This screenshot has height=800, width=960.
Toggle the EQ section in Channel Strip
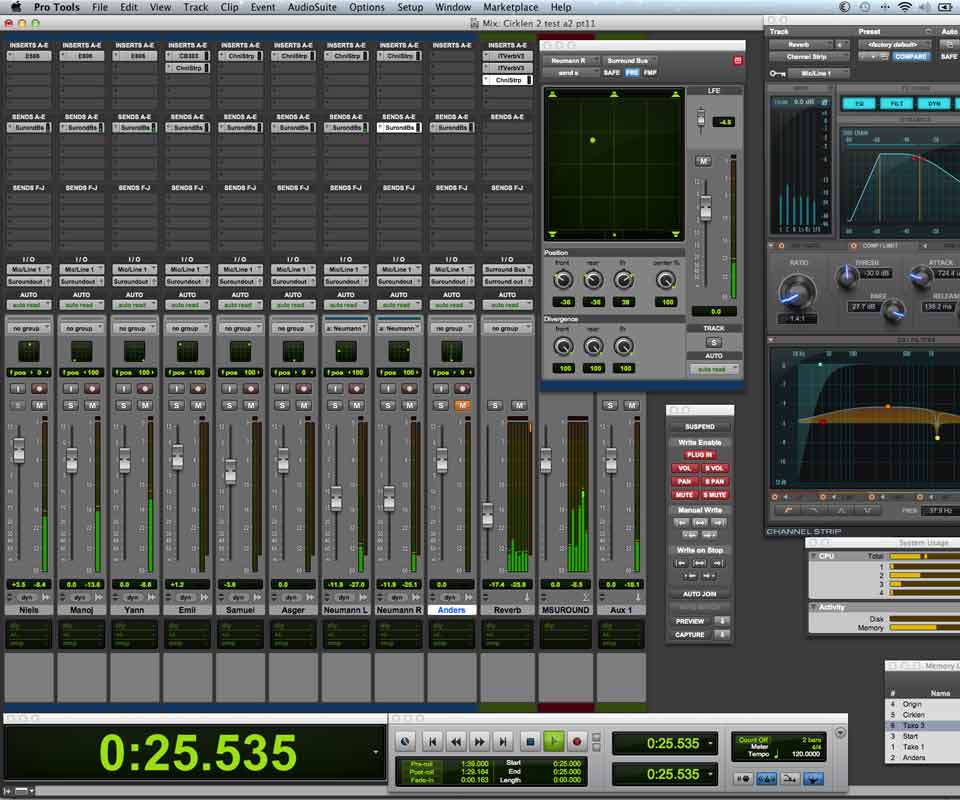[860, 103]
